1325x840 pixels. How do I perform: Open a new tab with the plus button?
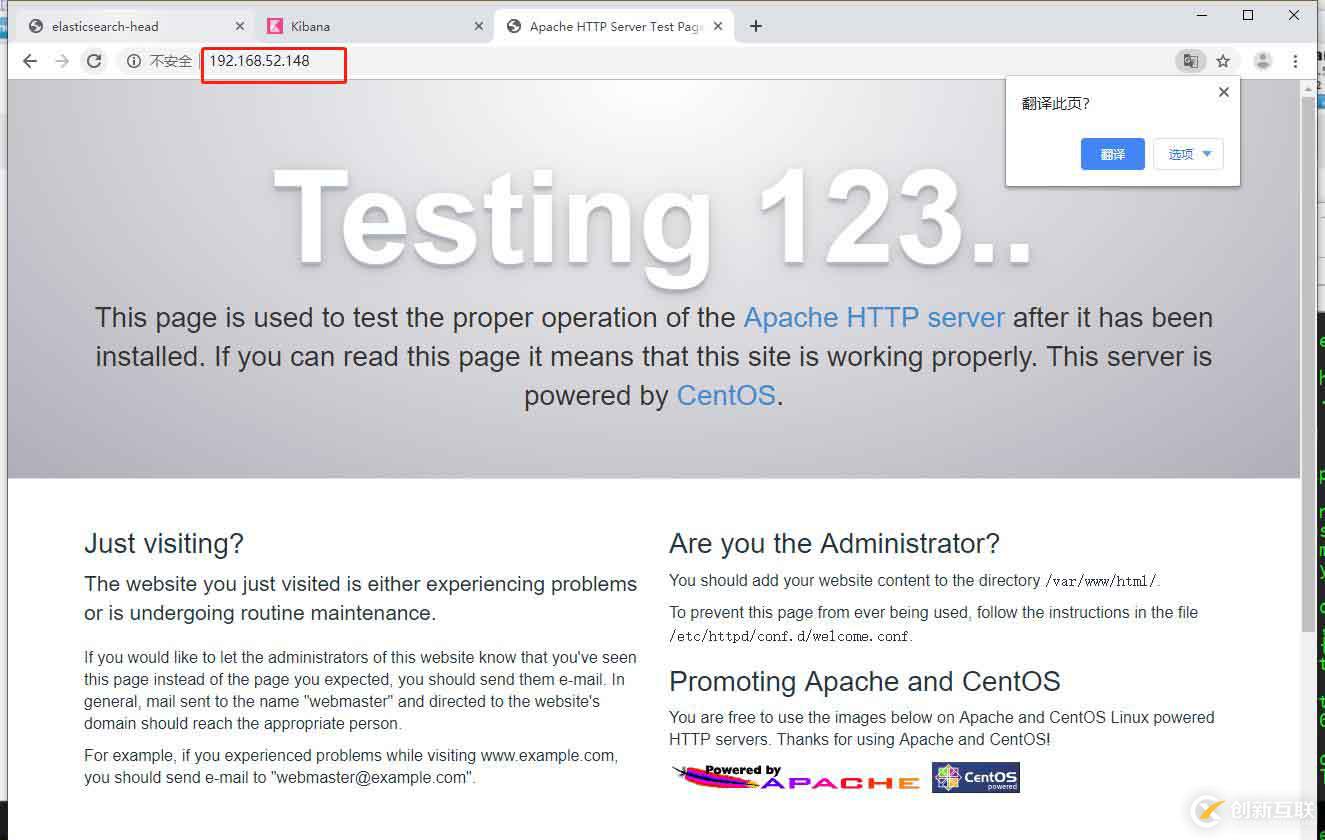click(756, 26)
